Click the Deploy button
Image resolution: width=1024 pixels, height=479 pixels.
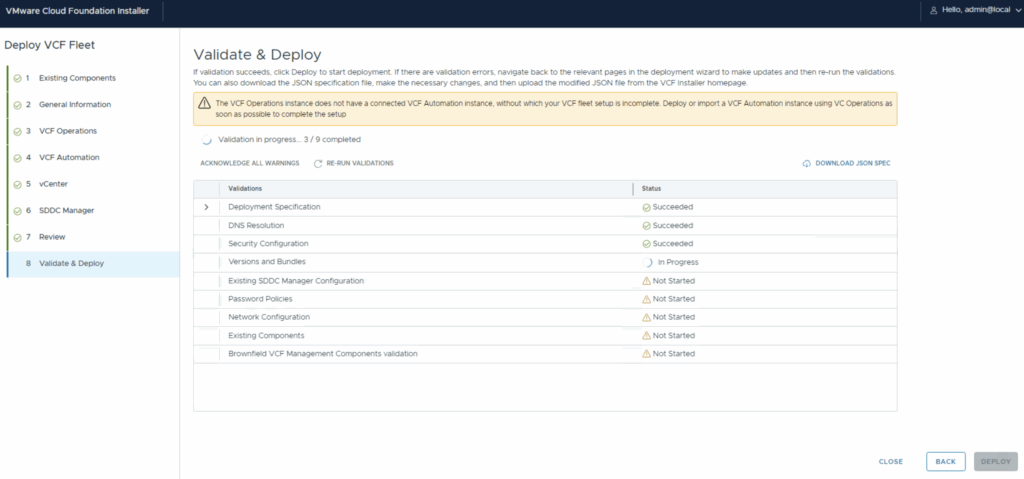click(x=995, y=462)
